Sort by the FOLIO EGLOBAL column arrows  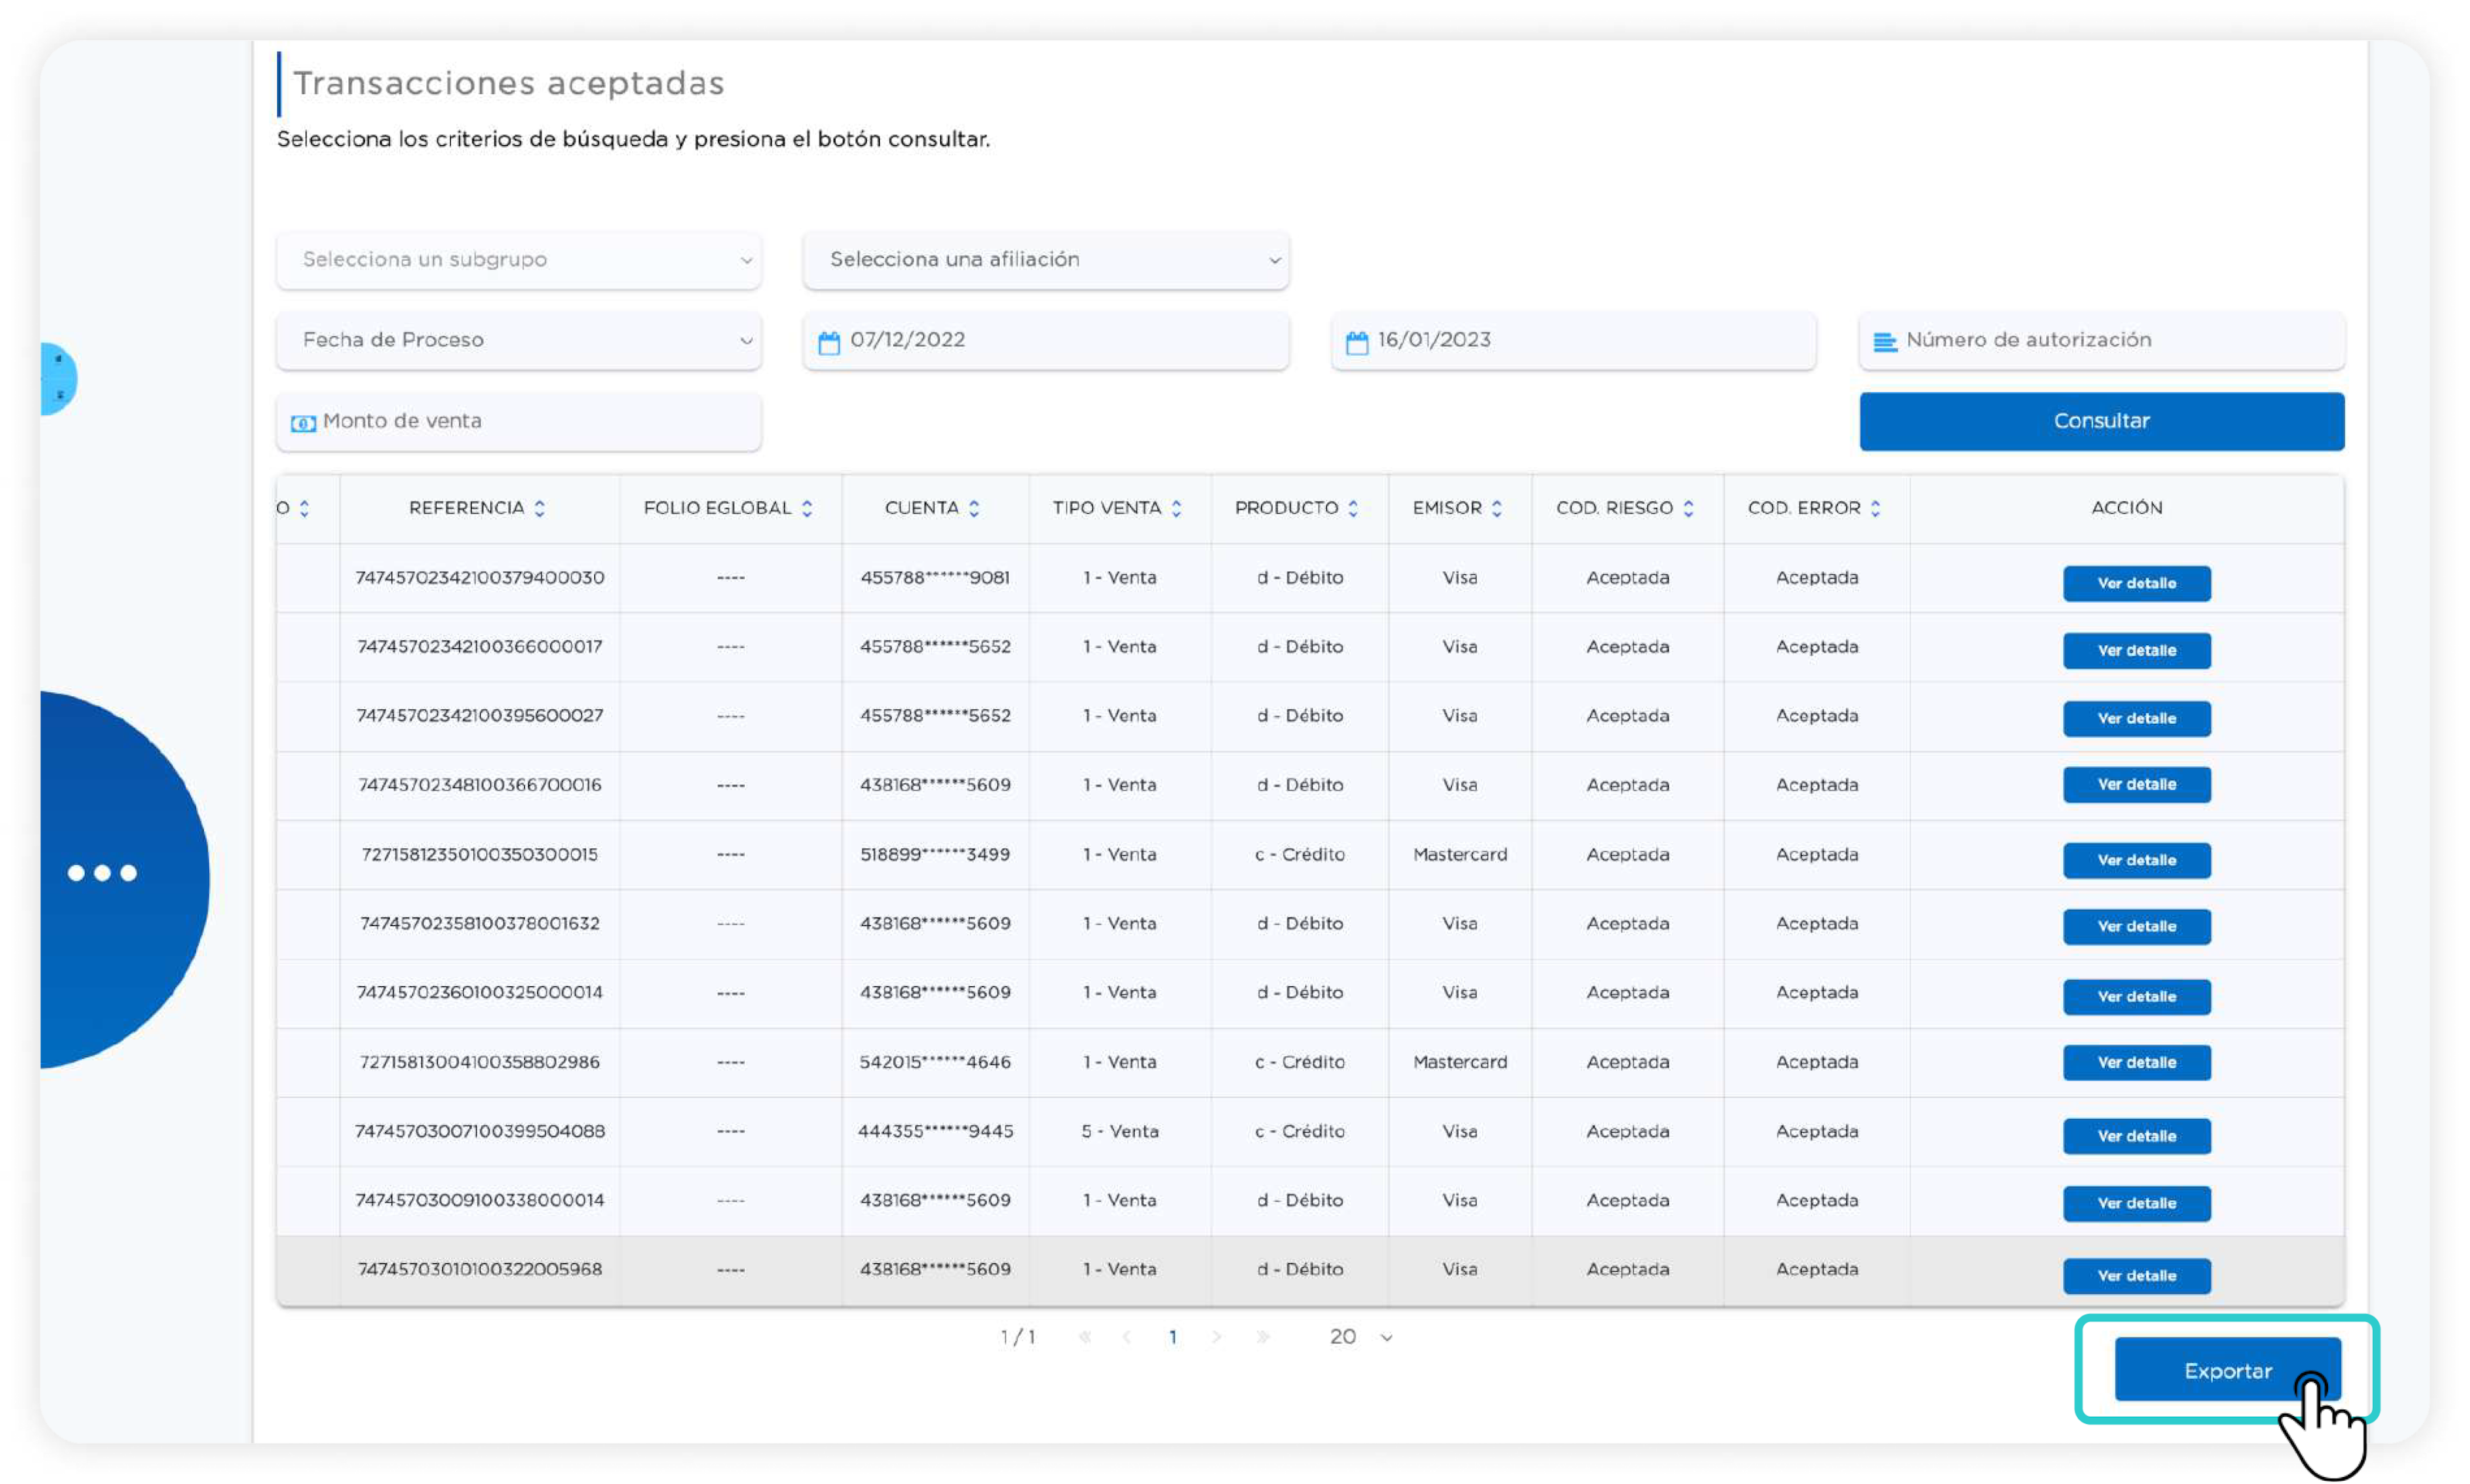point(807,508)
